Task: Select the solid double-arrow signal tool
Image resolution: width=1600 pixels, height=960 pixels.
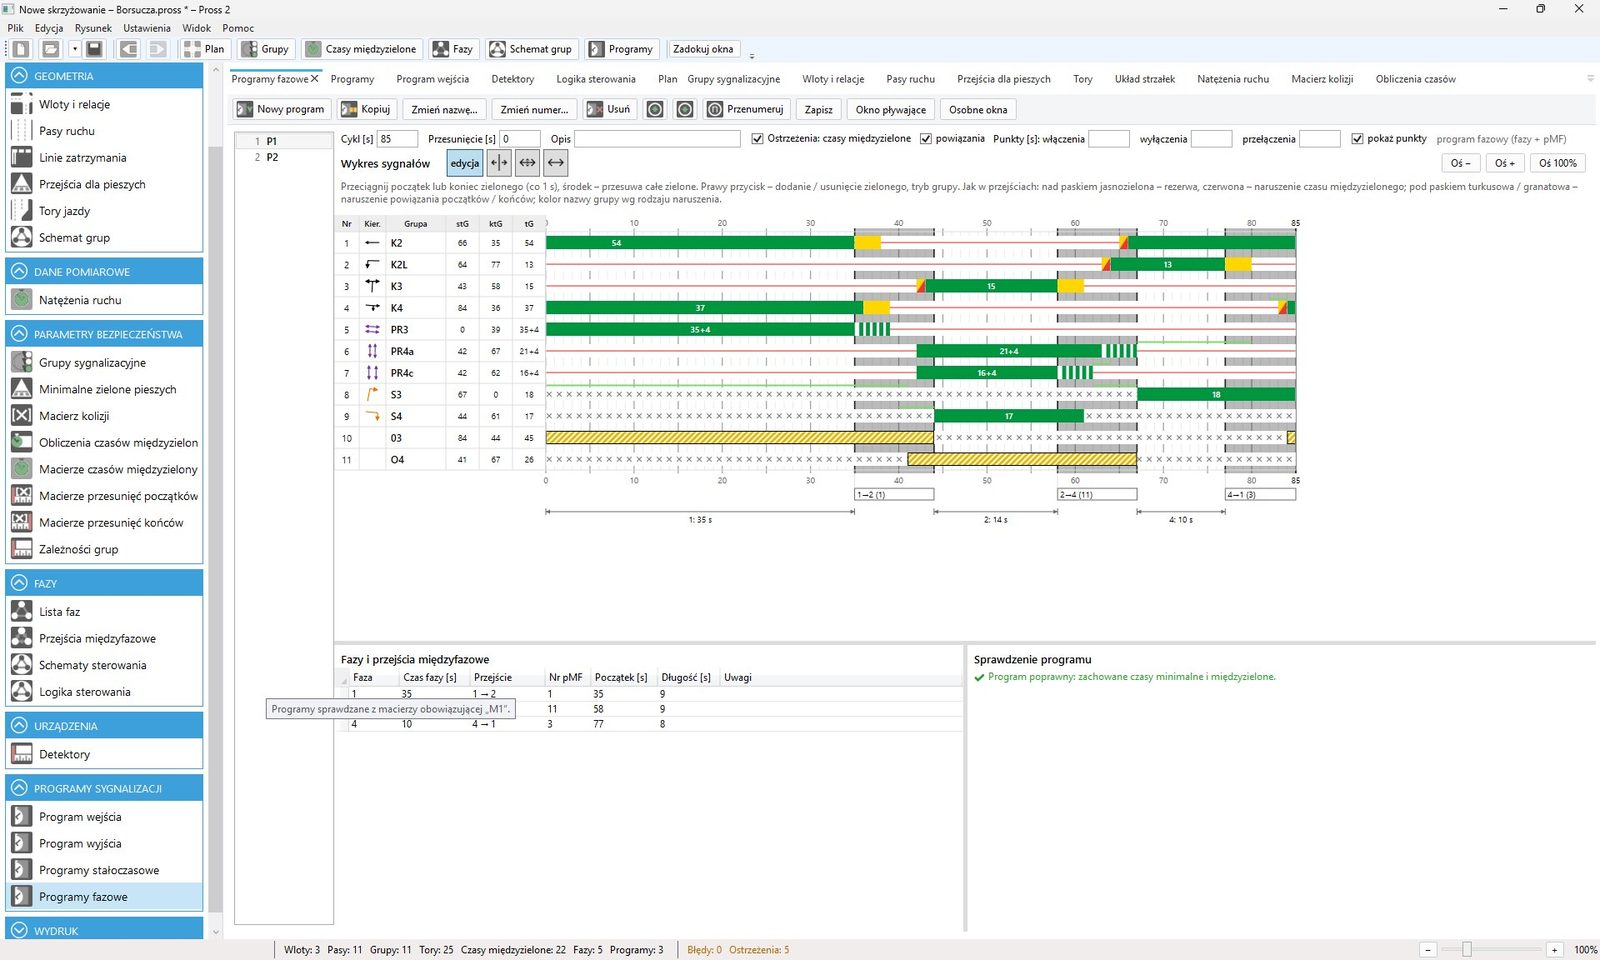Action: (556, 163)
